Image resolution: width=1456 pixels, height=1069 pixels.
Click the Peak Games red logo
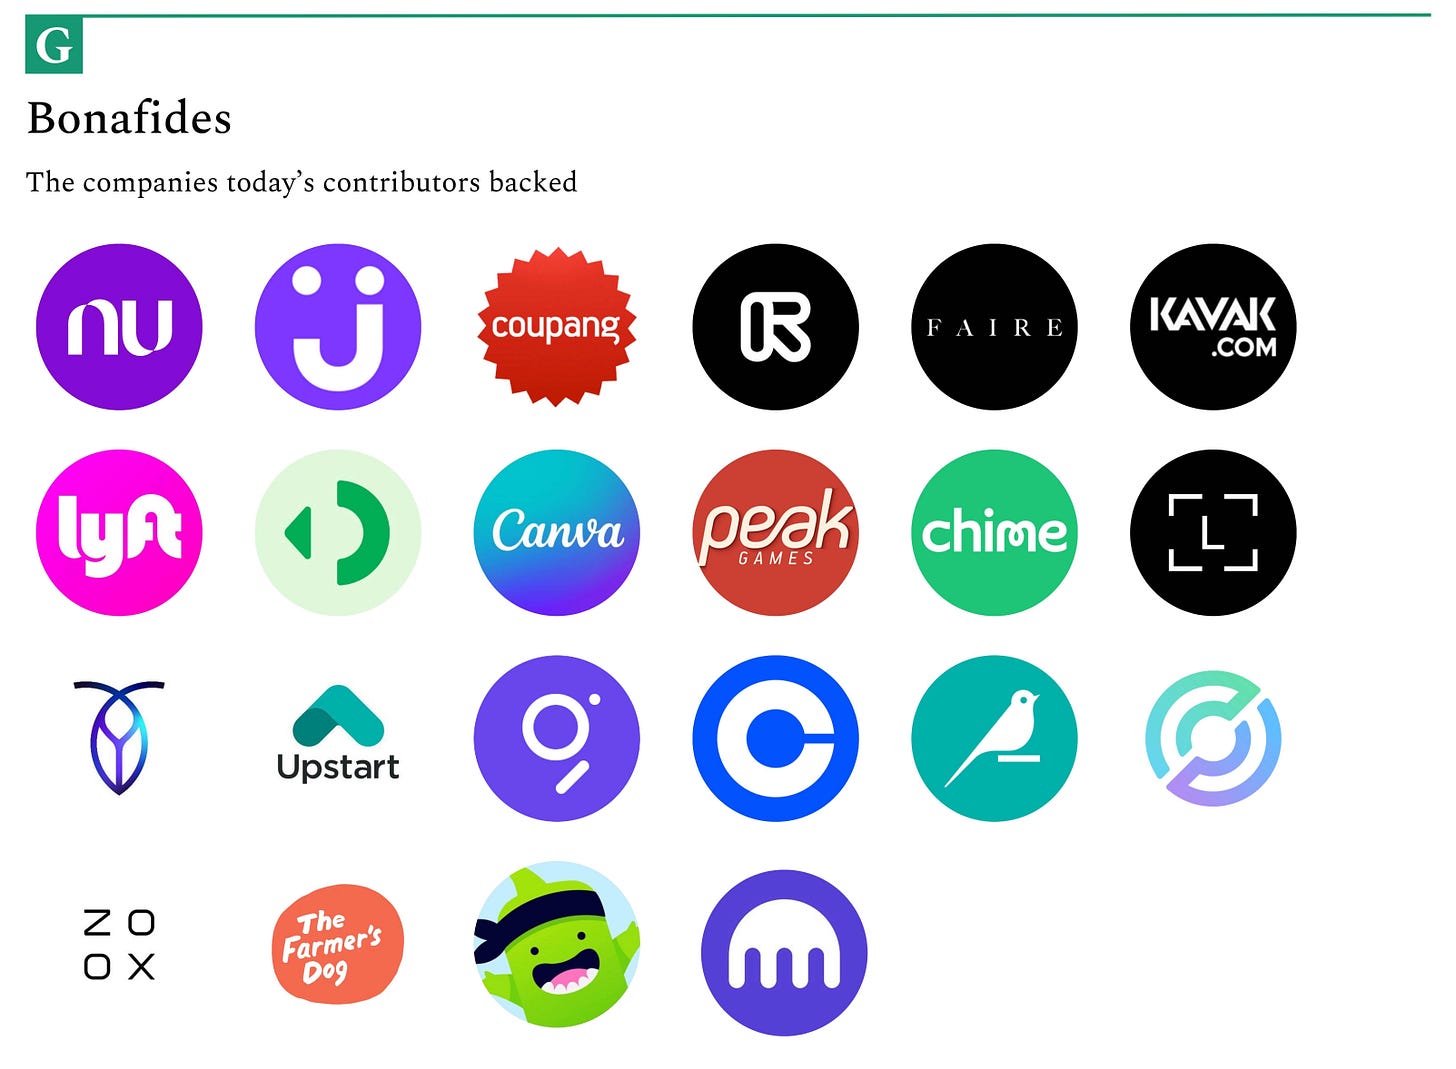pyautogui.click(x=776, y=533)
